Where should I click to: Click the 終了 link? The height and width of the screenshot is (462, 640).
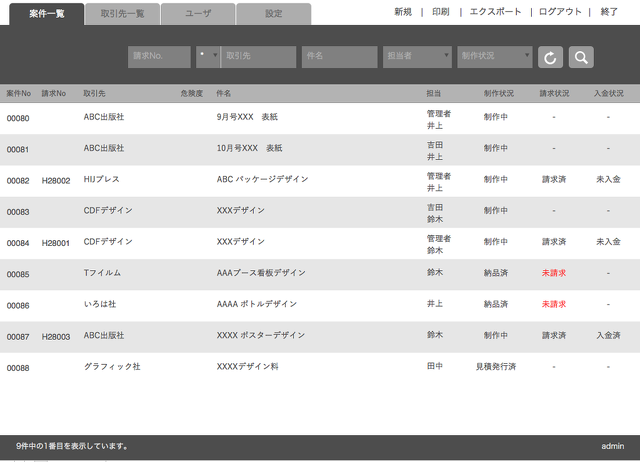(x=609, y=12)
